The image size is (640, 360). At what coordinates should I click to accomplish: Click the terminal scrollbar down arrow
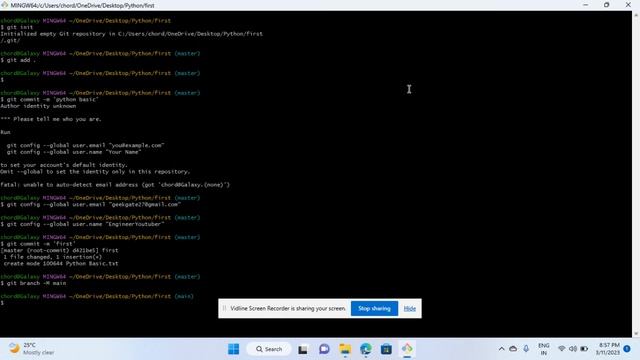point(636,334)
